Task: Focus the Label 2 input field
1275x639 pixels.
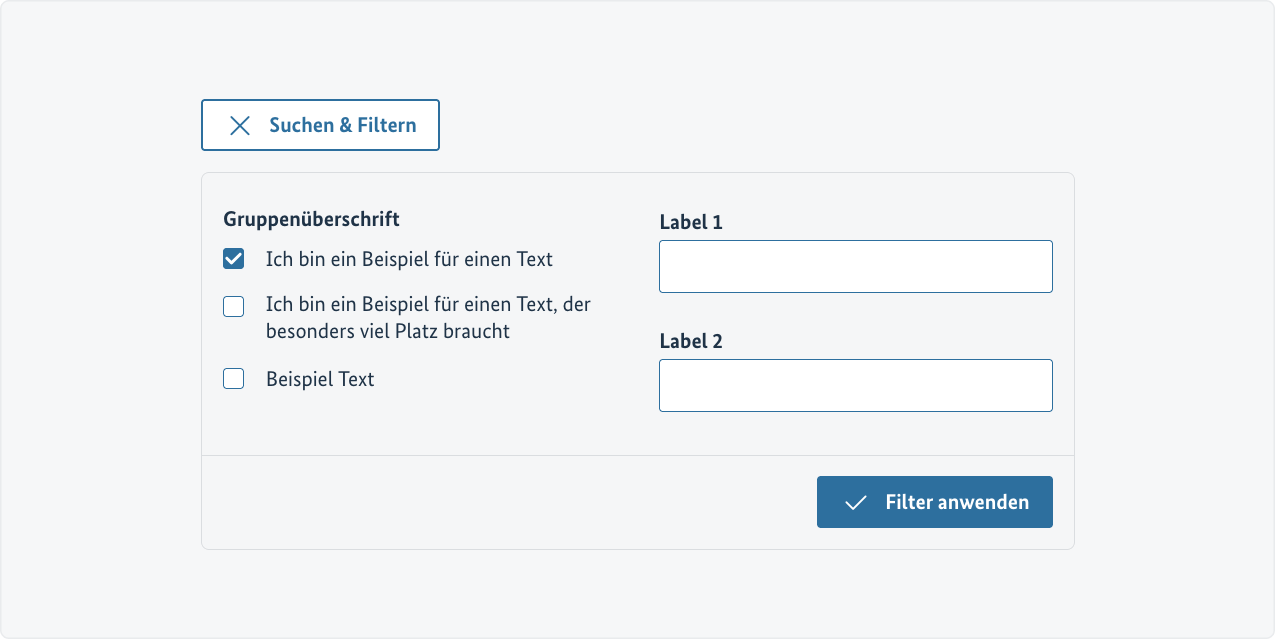Action: coord(855,386)
